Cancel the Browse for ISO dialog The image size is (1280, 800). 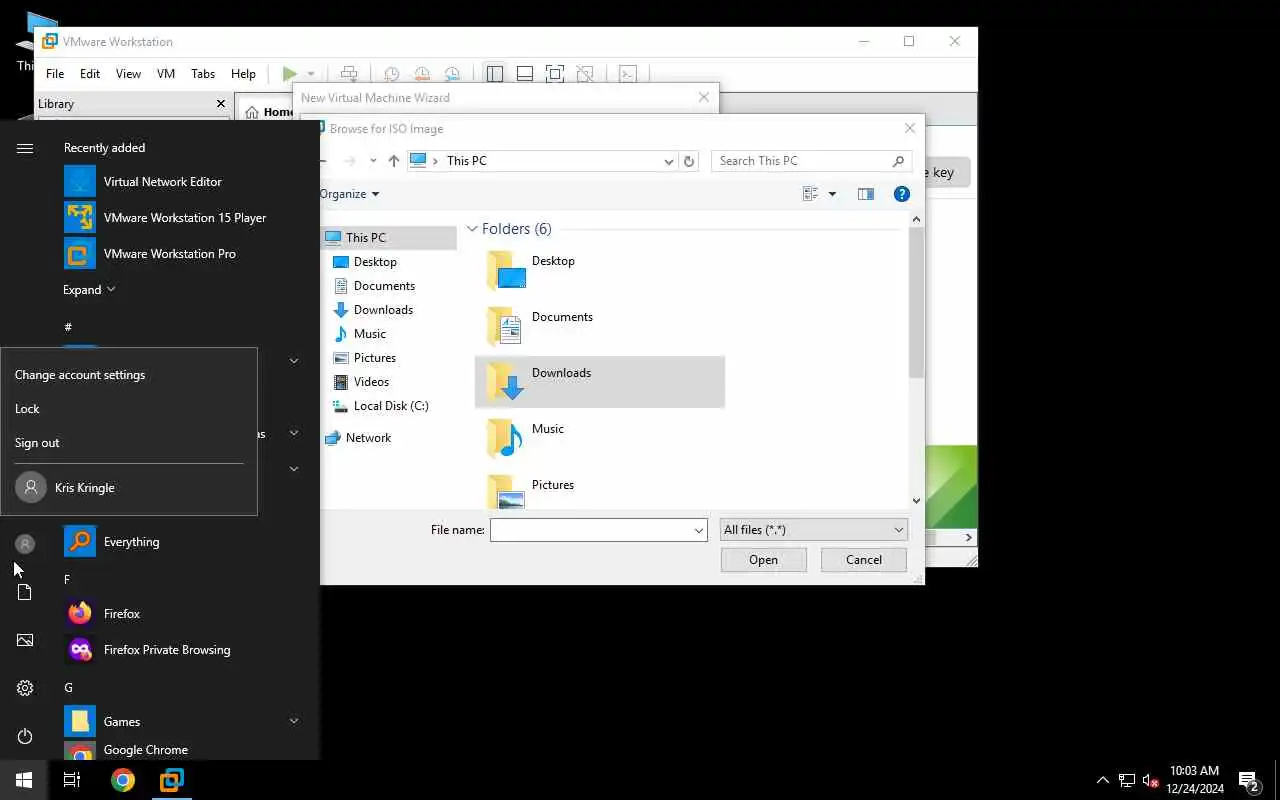pyautogui.click(x=864, y=560)
